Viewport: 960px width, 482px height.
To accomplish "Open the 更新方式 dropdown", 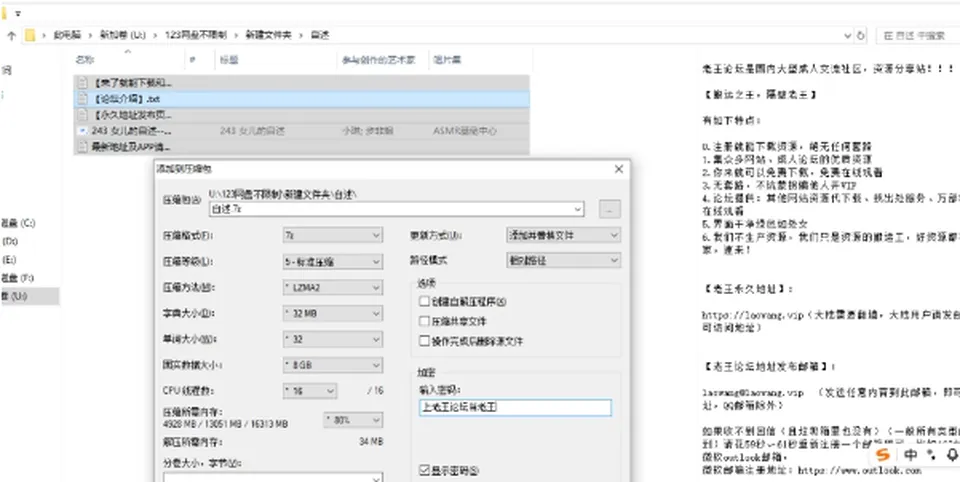I will pyautogui.click(x=563, y=235).
